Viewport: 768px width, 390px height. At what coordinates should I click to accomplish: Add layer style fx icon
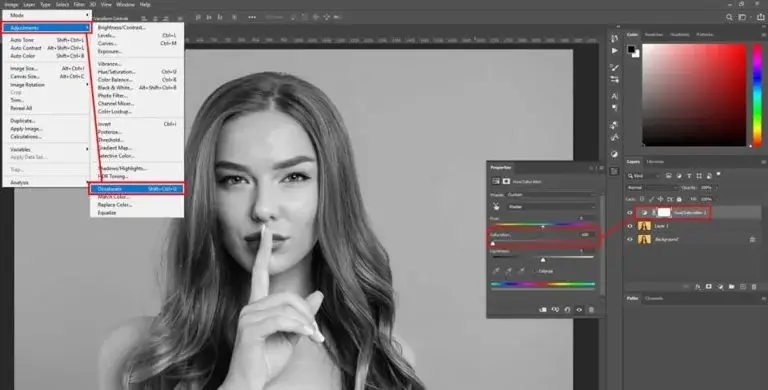click(x=697, y=287)
